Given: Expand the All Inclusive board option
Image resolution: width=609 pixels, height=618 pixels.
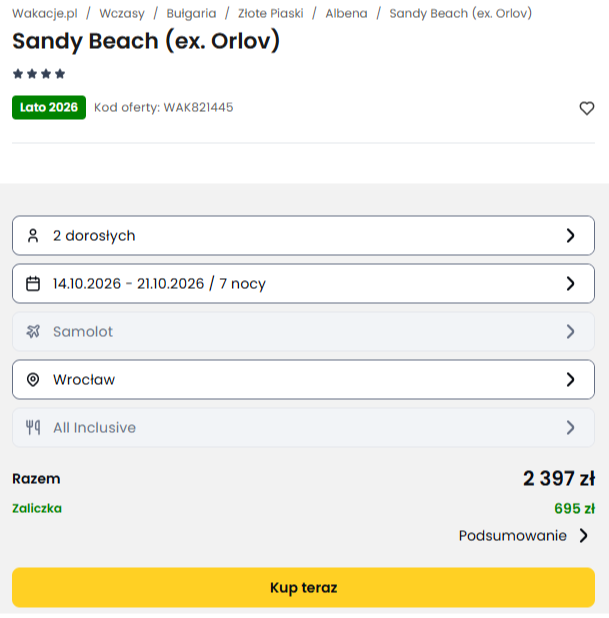Looking at the screenshot, I should point(570,428).
